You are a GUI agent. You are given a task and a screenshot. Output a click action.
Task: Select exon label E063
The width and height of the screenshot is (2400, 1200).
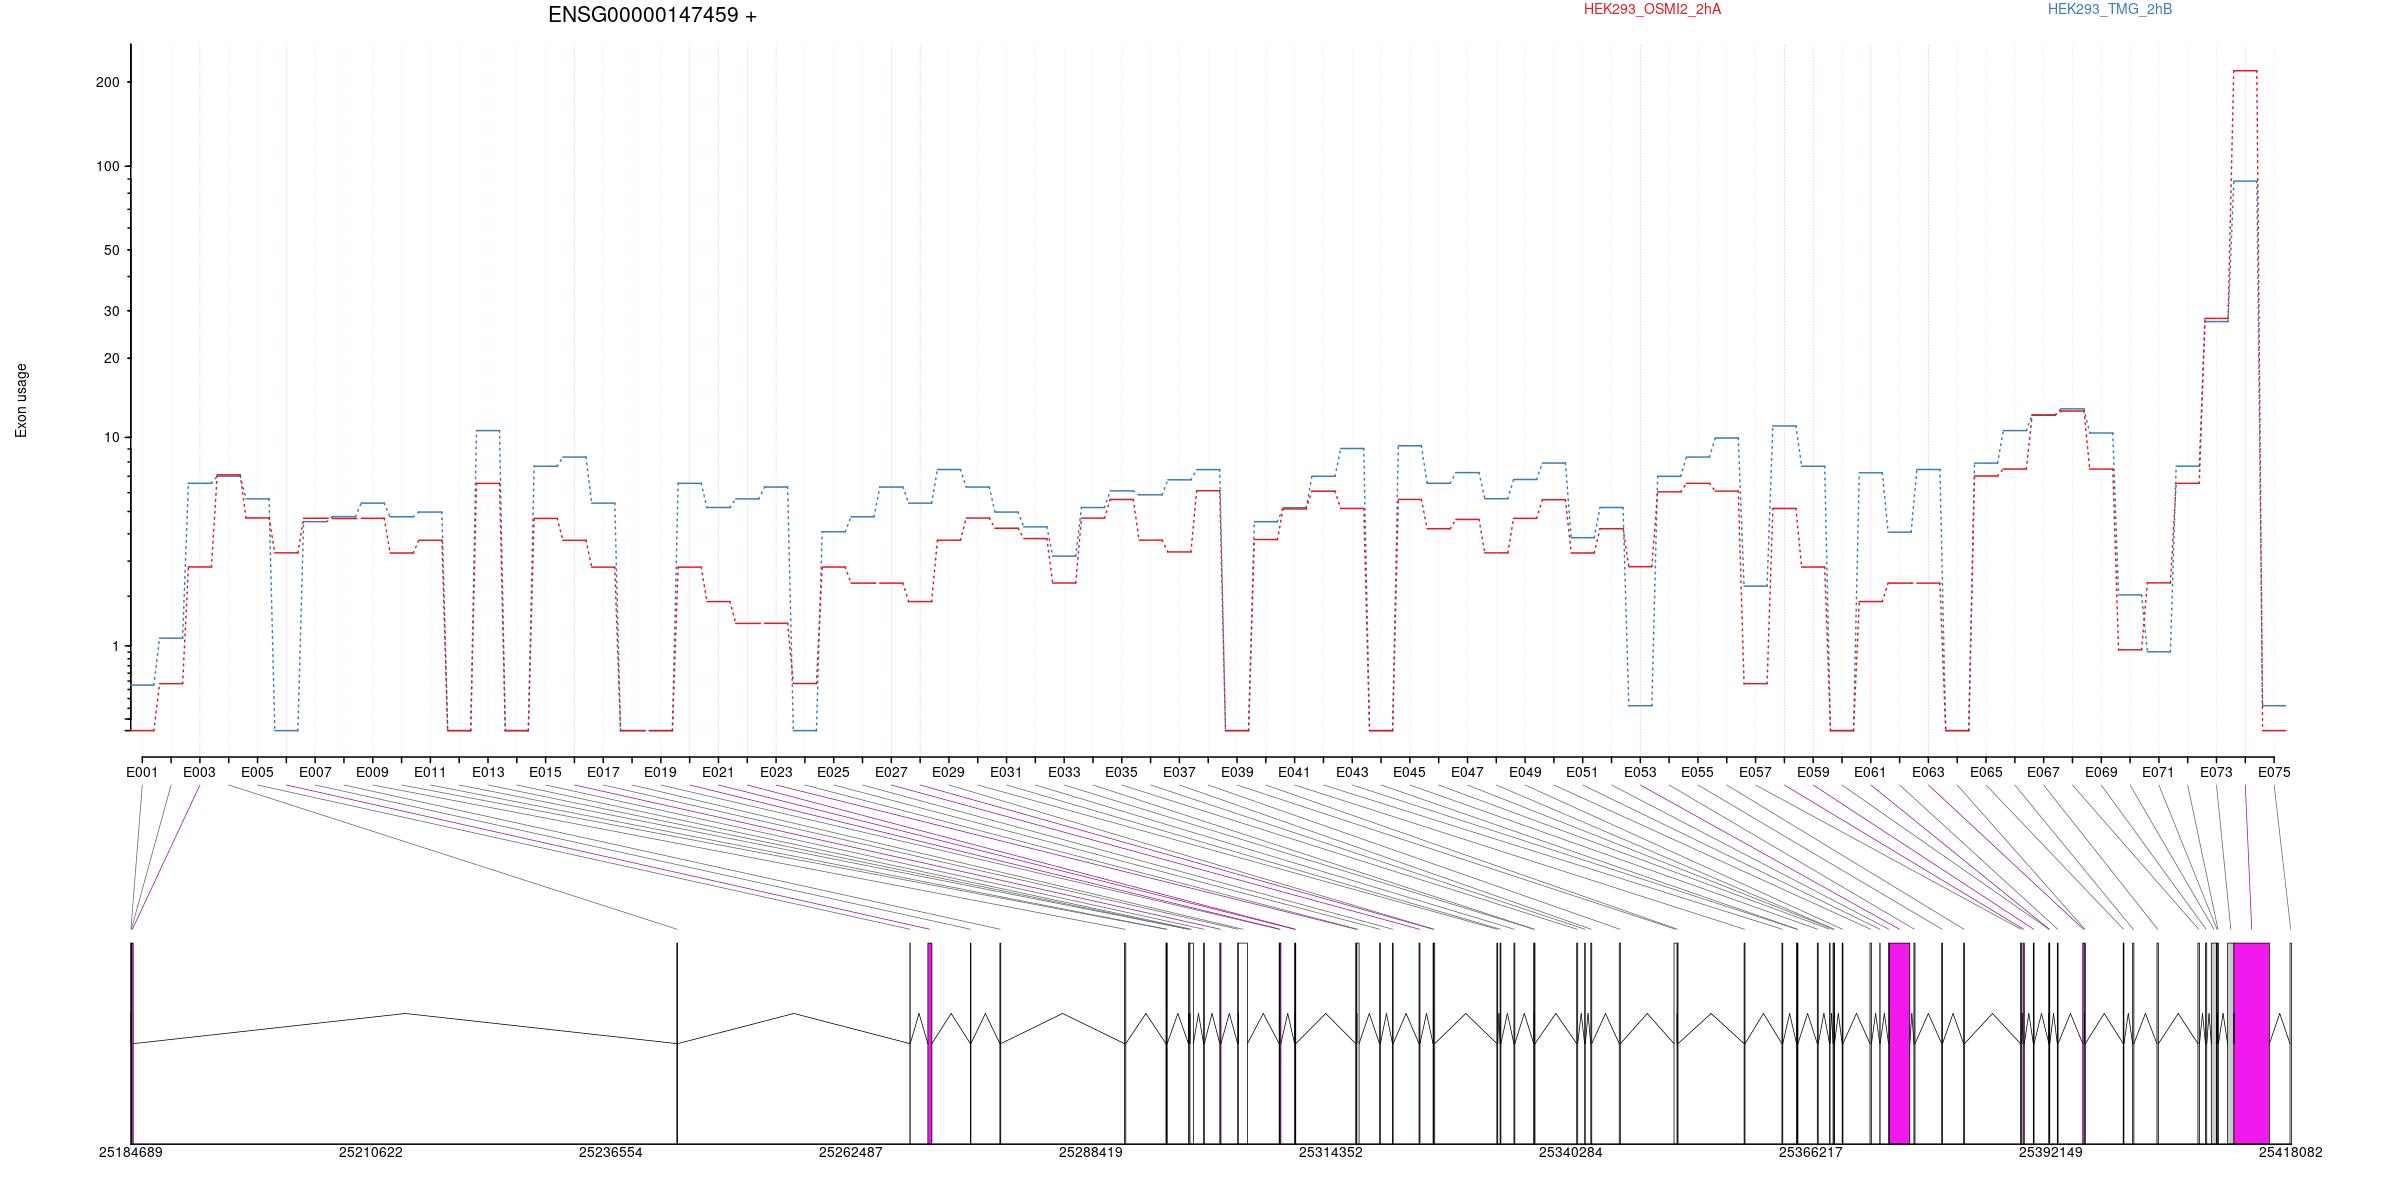pyautogui.click(x=1928, y=772)
